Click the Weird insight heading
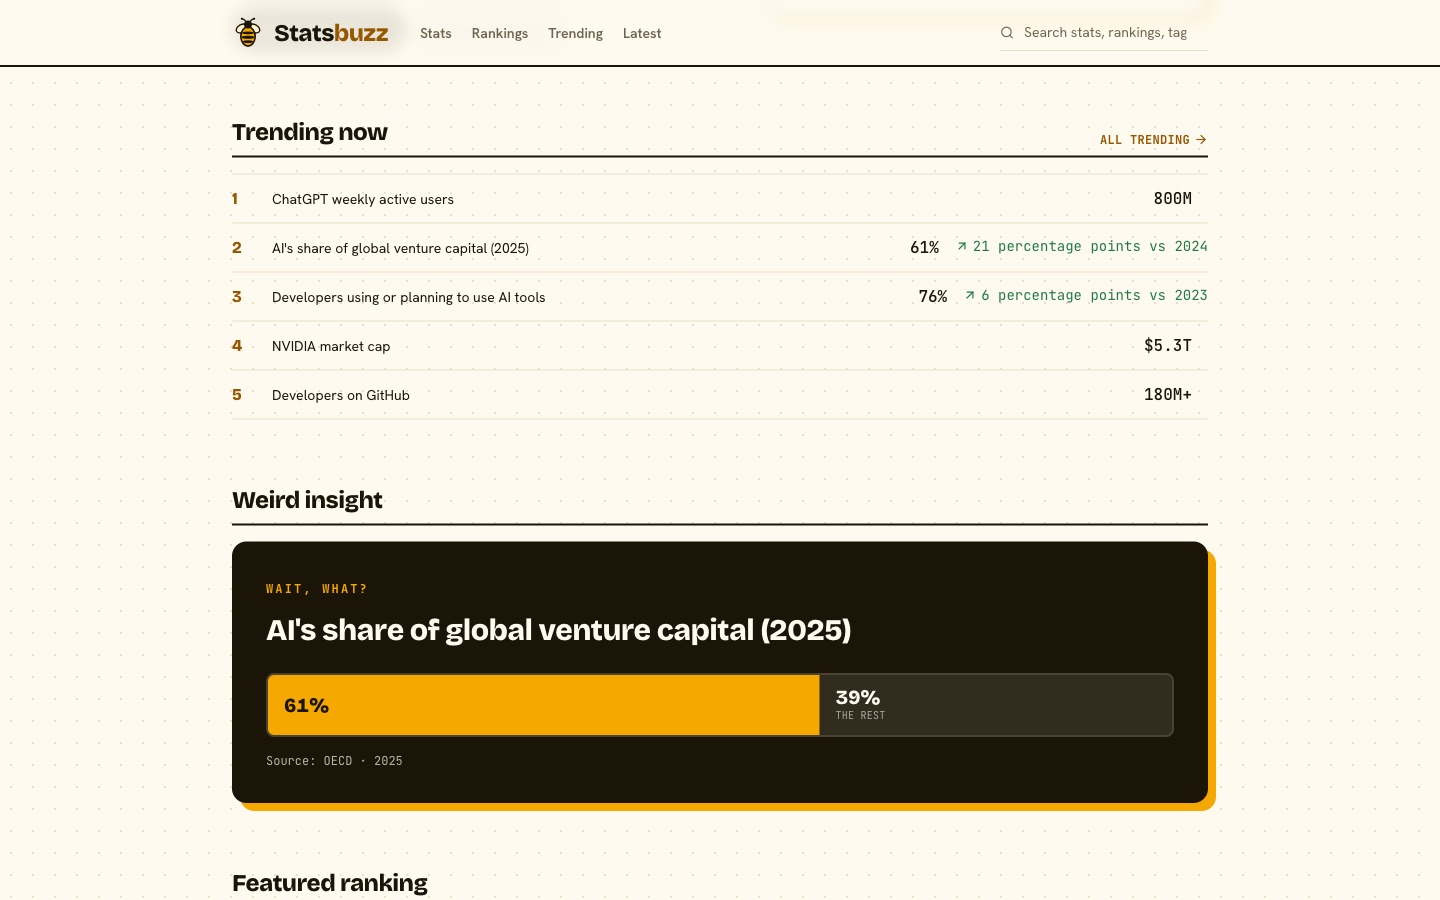 (307, 500)
